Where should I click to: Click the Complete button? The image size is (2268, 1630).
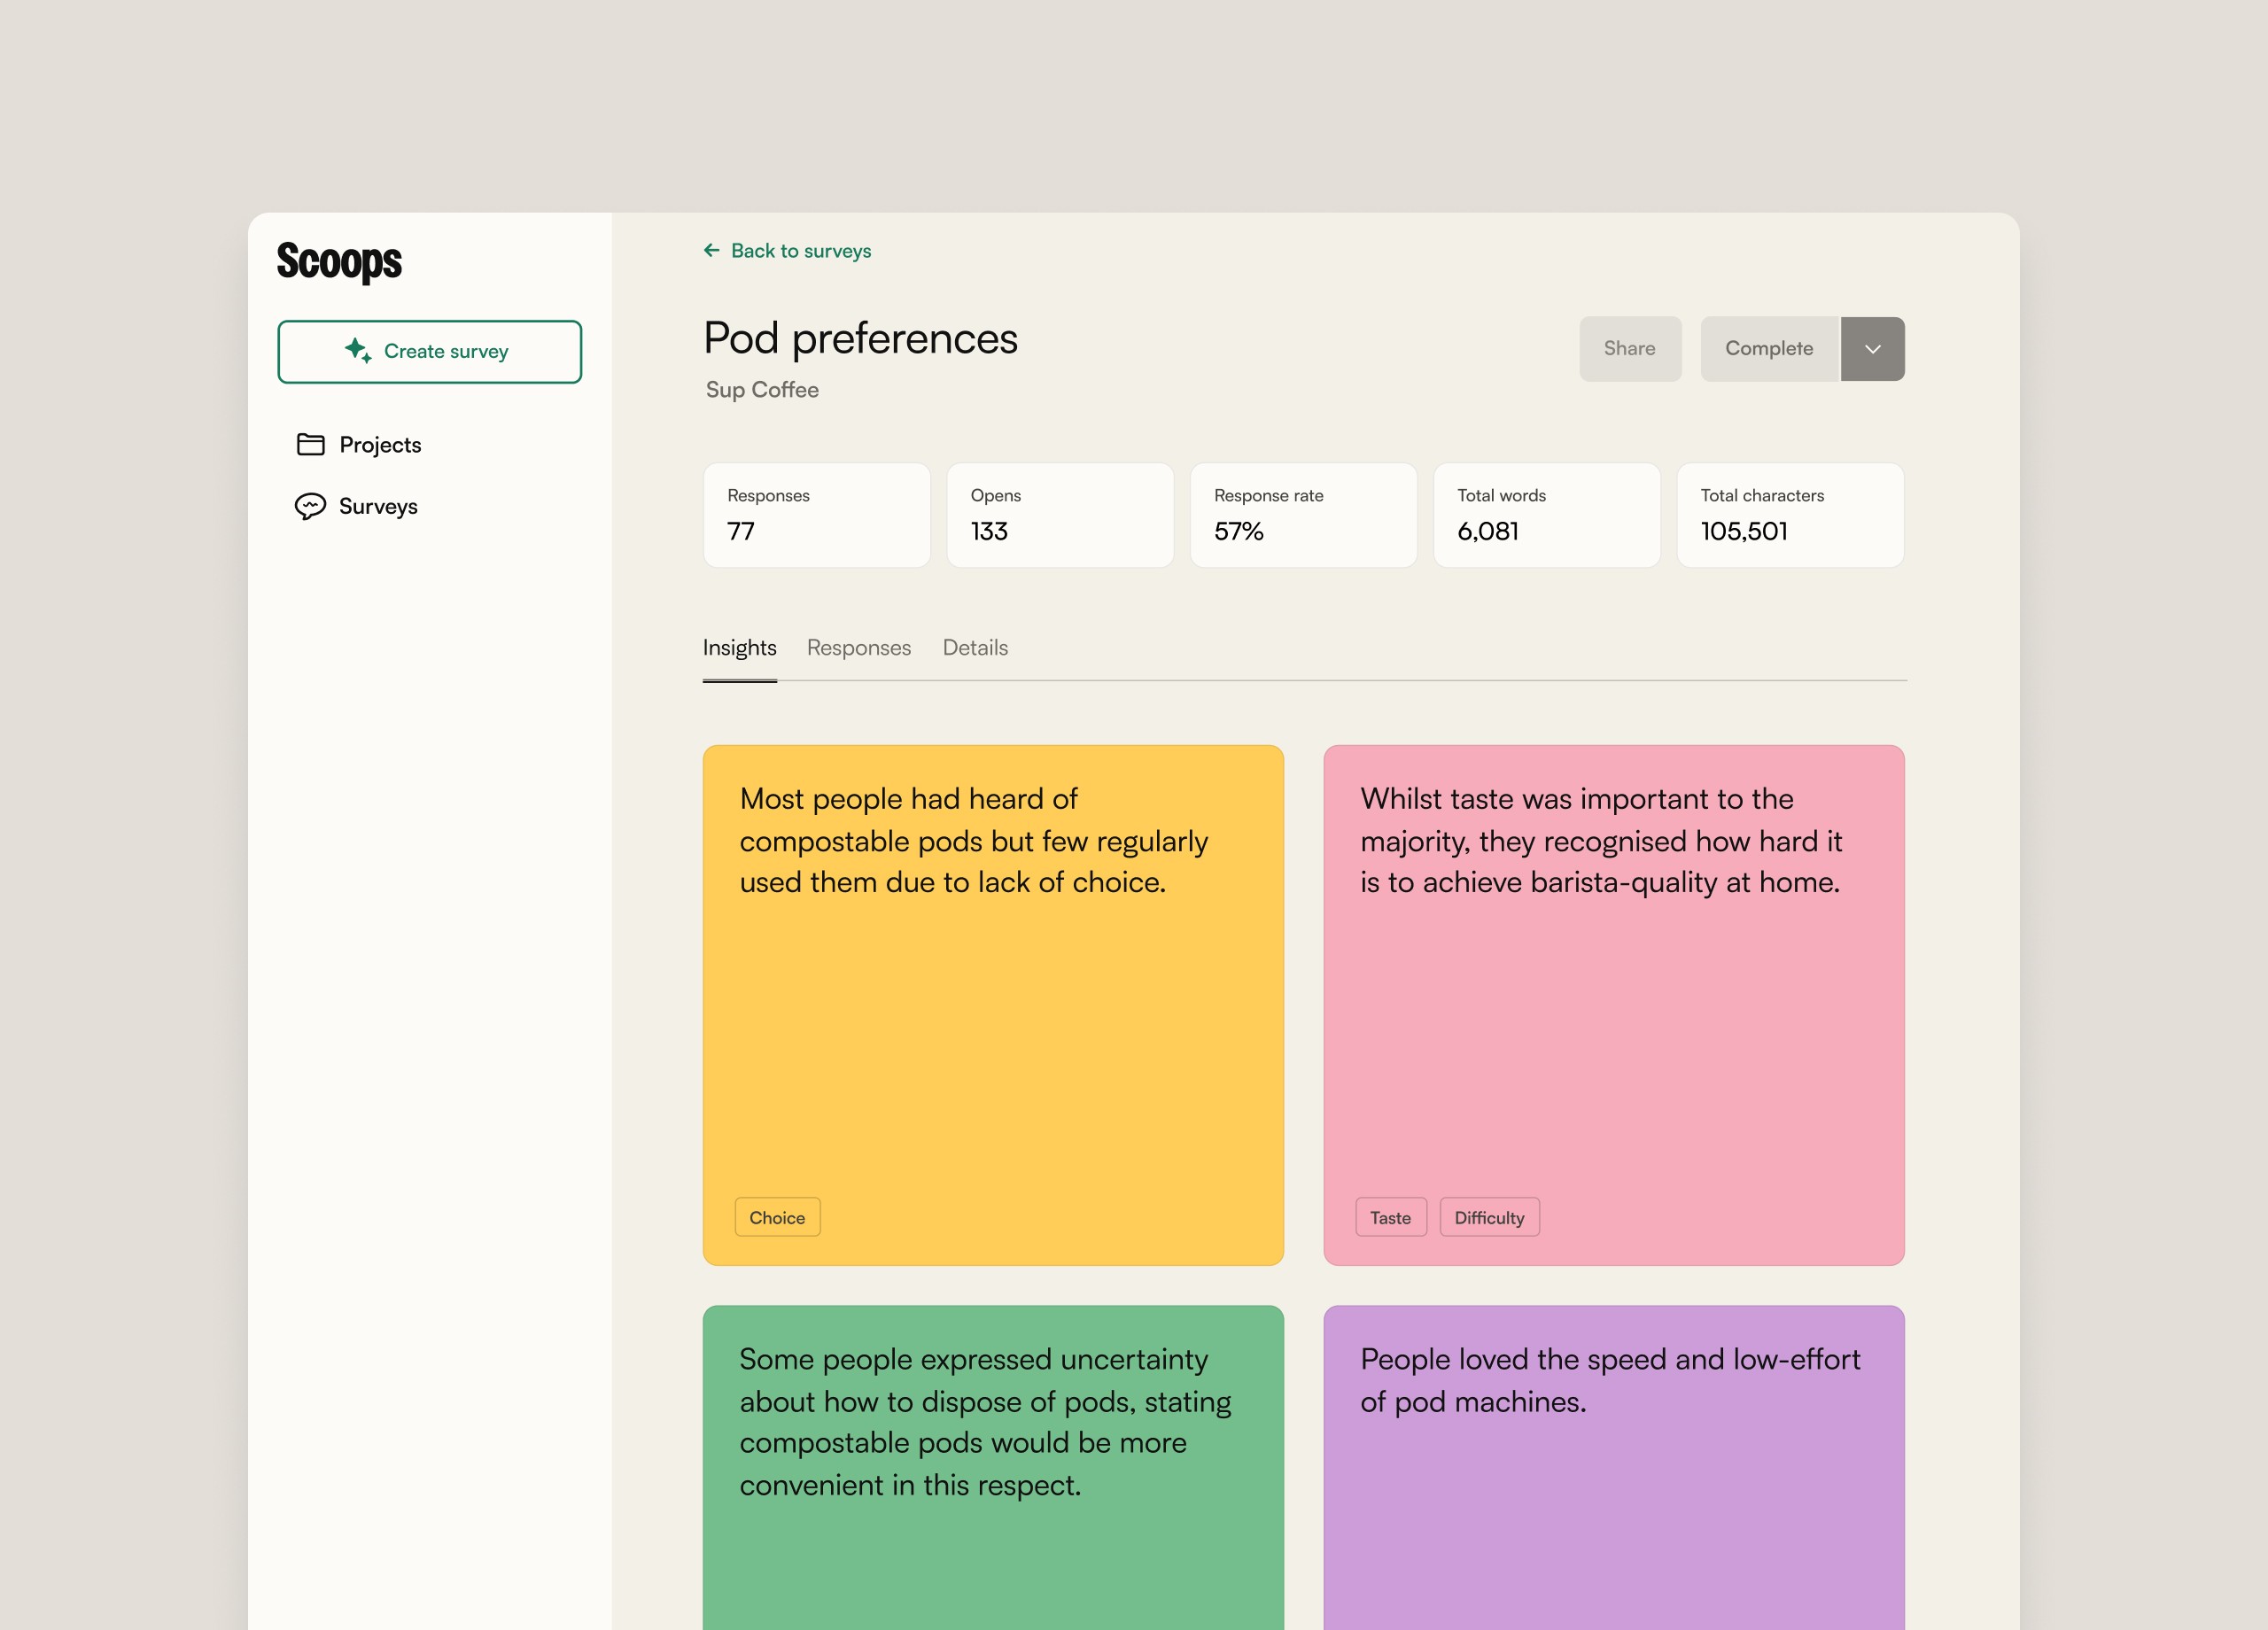[1768, 349]
